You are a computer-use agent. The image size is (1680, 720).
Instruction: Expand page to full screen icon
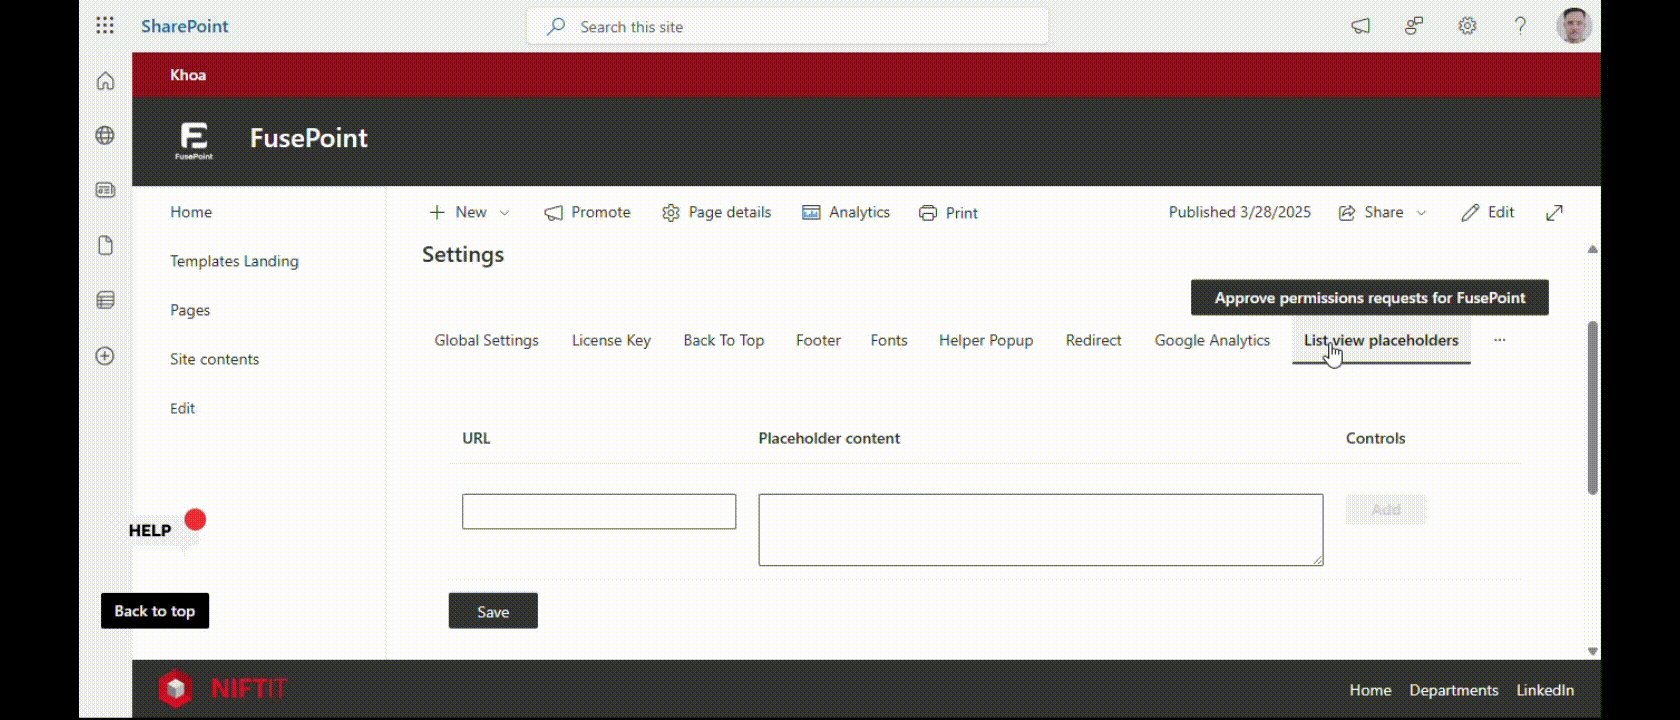point(1554,213)
